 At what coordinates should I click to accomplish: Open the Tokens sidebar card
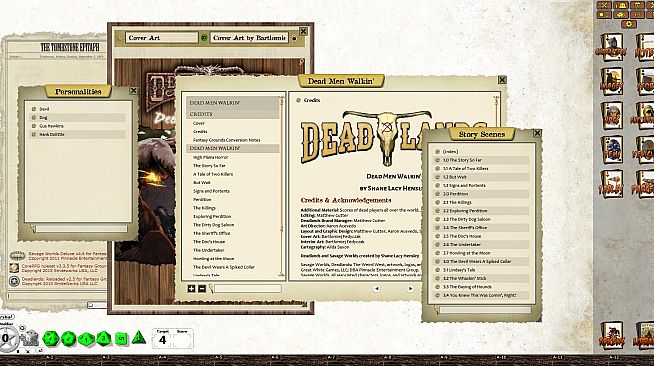611,335
